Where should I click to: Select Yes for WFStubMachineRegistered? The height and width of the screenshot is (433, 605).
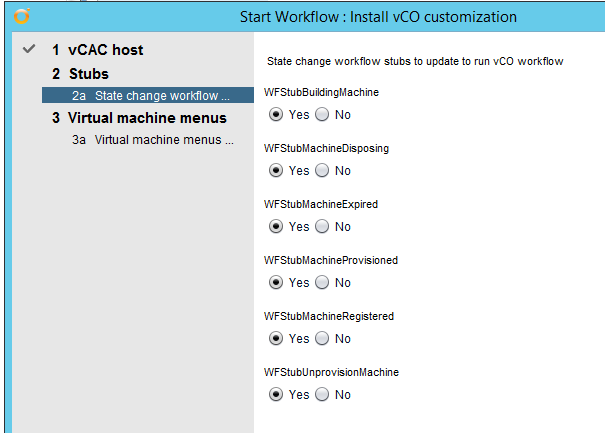(x=276, y=338)
